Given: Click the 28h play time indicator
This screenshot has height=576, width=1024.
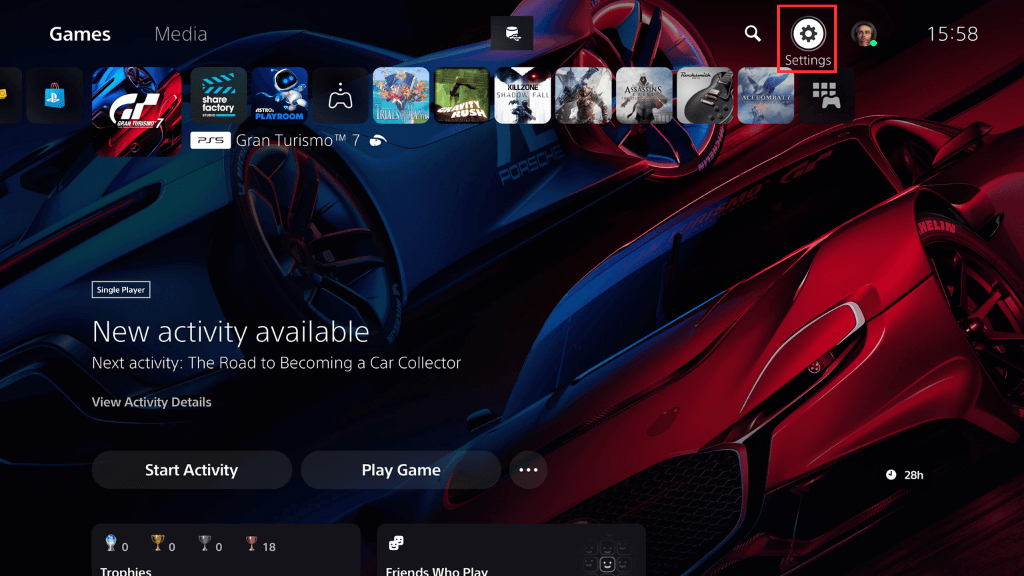Looking at the screenshot, I should click(904, 475).
